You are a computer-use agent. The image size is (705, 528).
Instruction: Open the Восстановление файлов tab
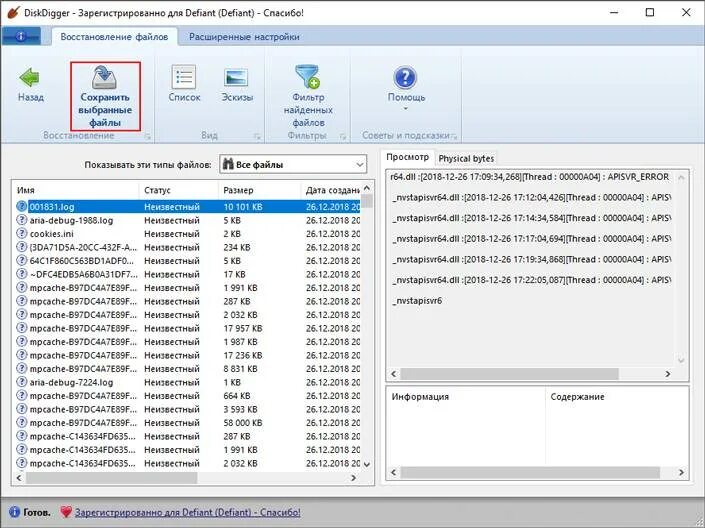click(114, 37)
